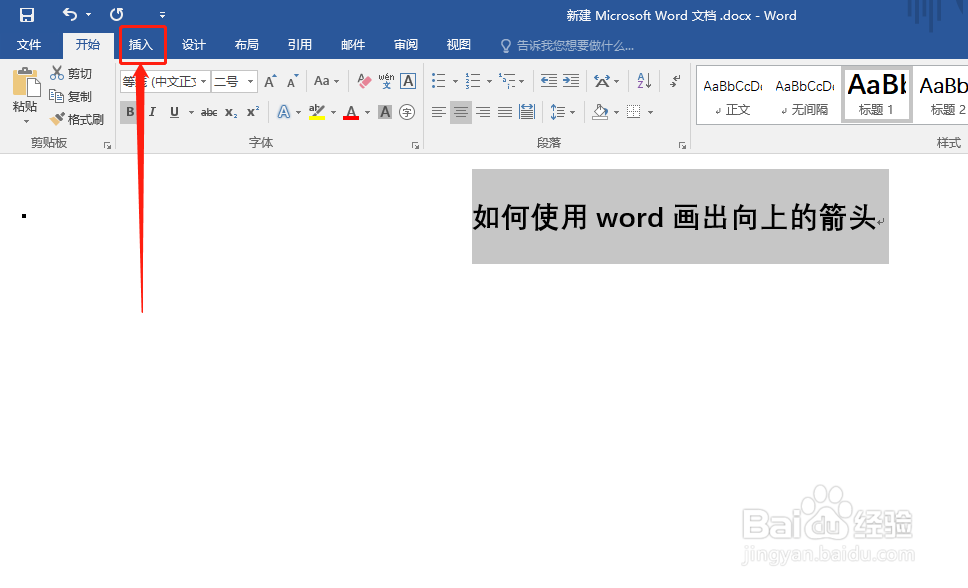This screenshot has width=968, height=588.
Task: Apply strikethrough to selected text
Action: pos(210,112)
